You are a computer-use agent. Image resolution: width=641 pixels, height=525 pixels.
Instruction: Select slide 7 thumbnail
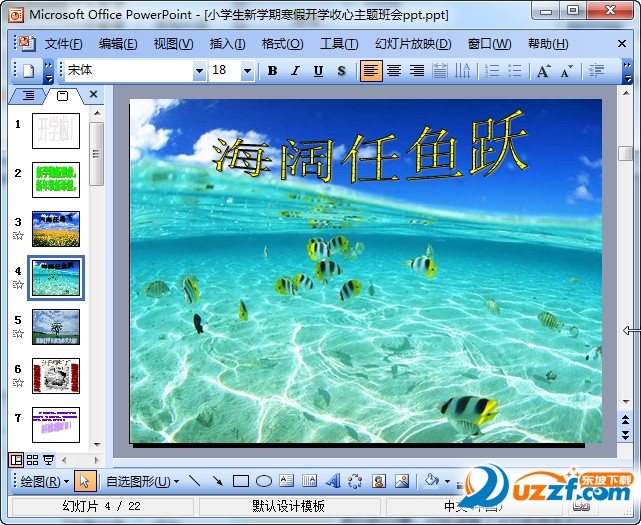click(56, 425)
